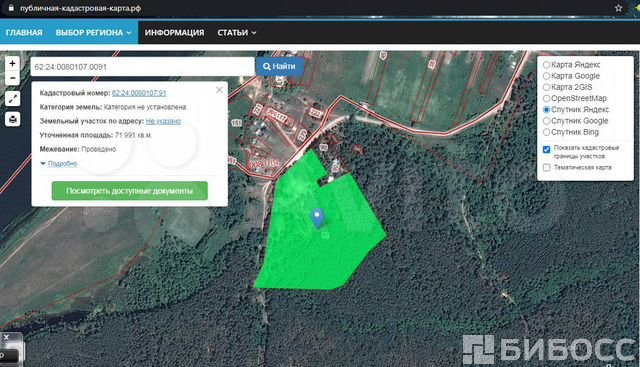Click the Посмотреть доступные документы button
The image size is (640, 367).
(129, 191)
